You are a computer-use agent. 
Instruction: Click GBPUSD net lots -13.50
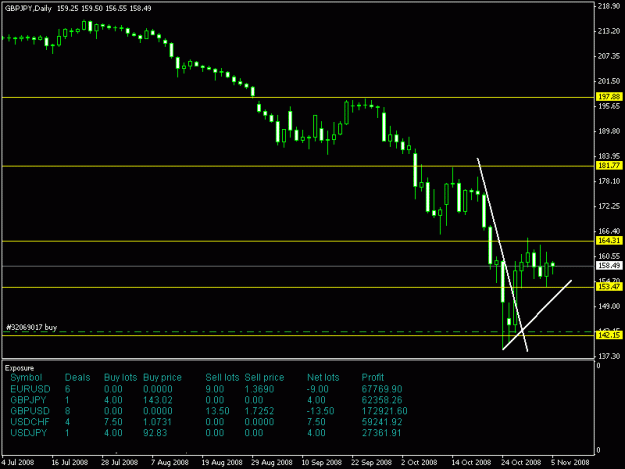point(320,411)
